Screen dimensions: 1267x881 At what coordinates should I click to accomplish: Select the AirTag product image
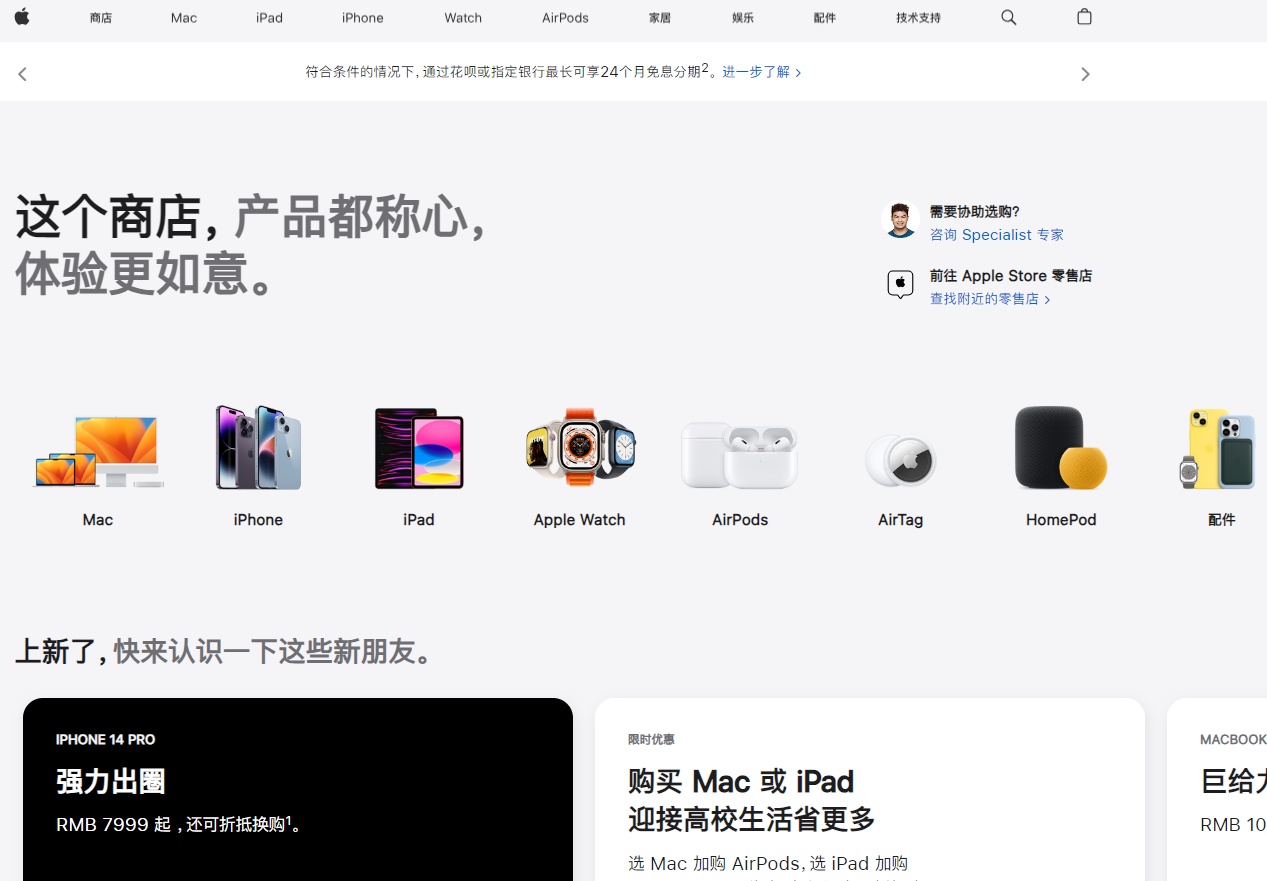click(900, 460)
